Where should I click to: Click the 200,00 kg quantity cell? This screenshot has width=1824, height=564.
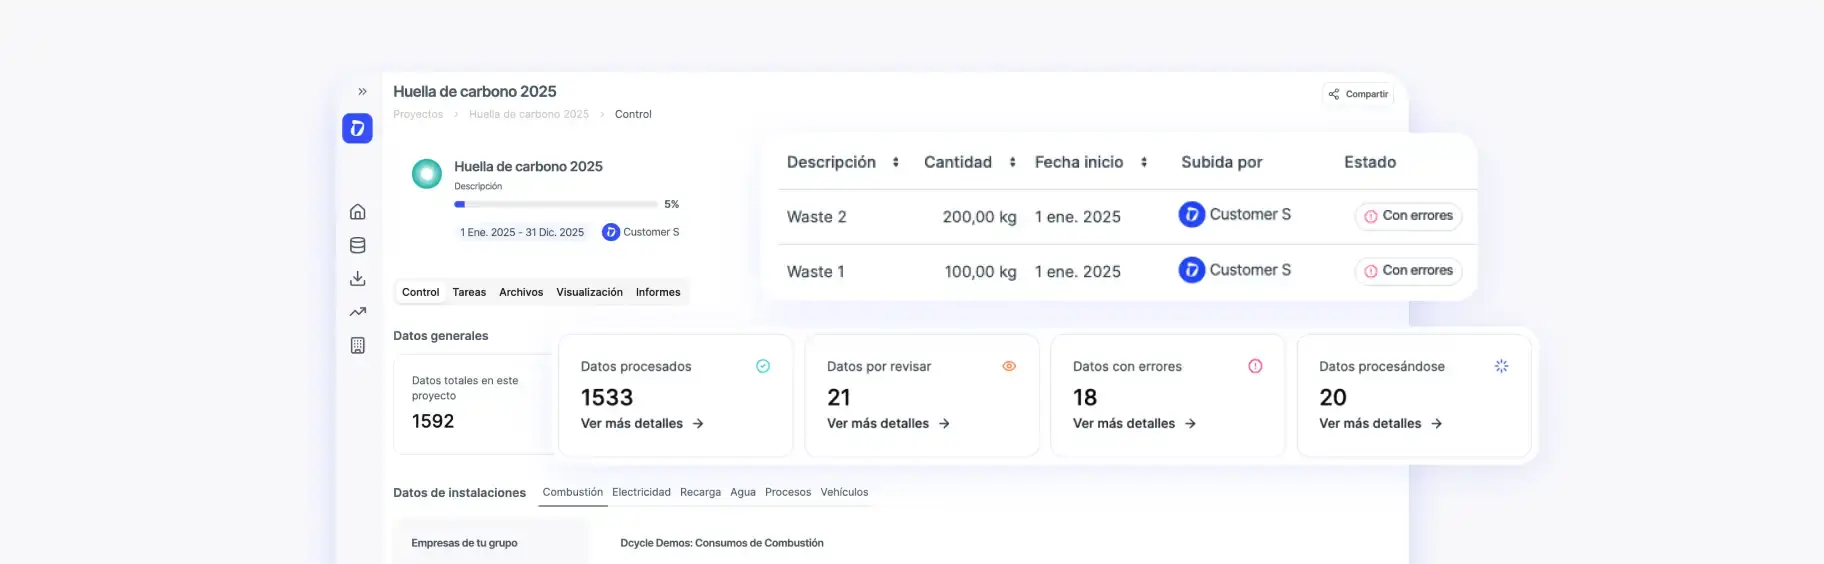[979, 217]
